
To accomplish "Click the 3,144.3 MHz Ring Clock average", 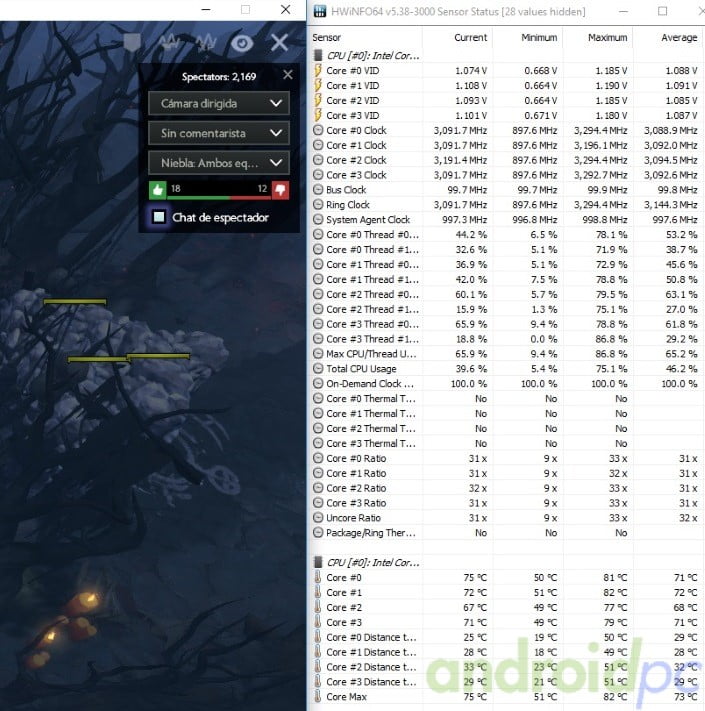I will coord(671,205).
